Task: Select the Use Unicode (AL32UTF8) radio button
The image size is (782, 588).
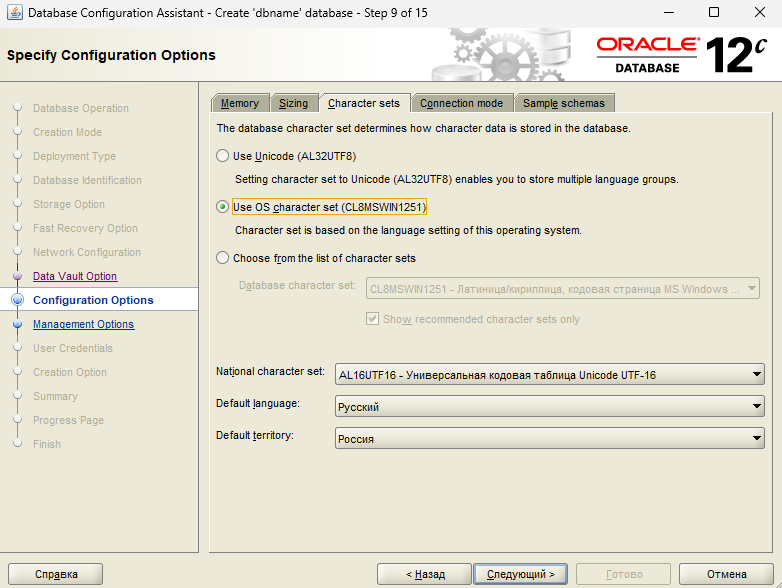Action: (x=222, y=156)
